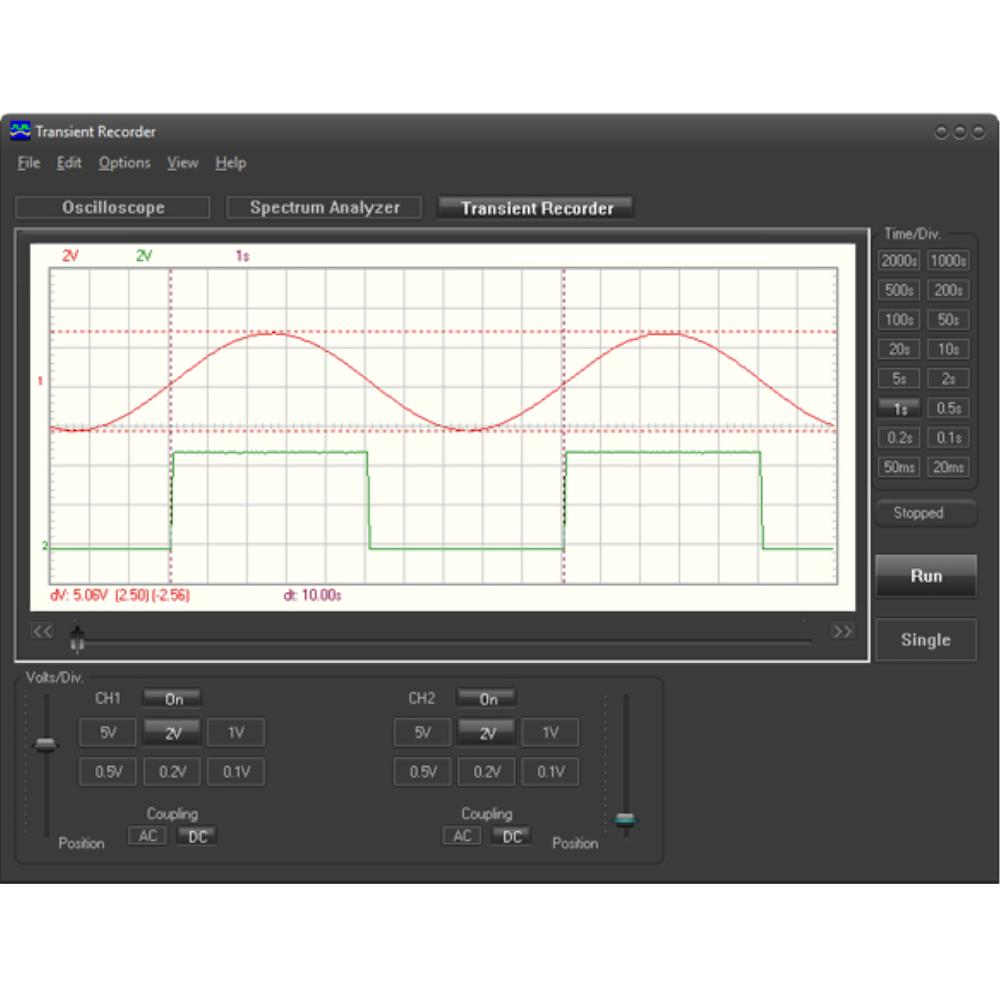
Task: Set CH1 Volts/Div to 0.5V
Action: click(108, 772)
